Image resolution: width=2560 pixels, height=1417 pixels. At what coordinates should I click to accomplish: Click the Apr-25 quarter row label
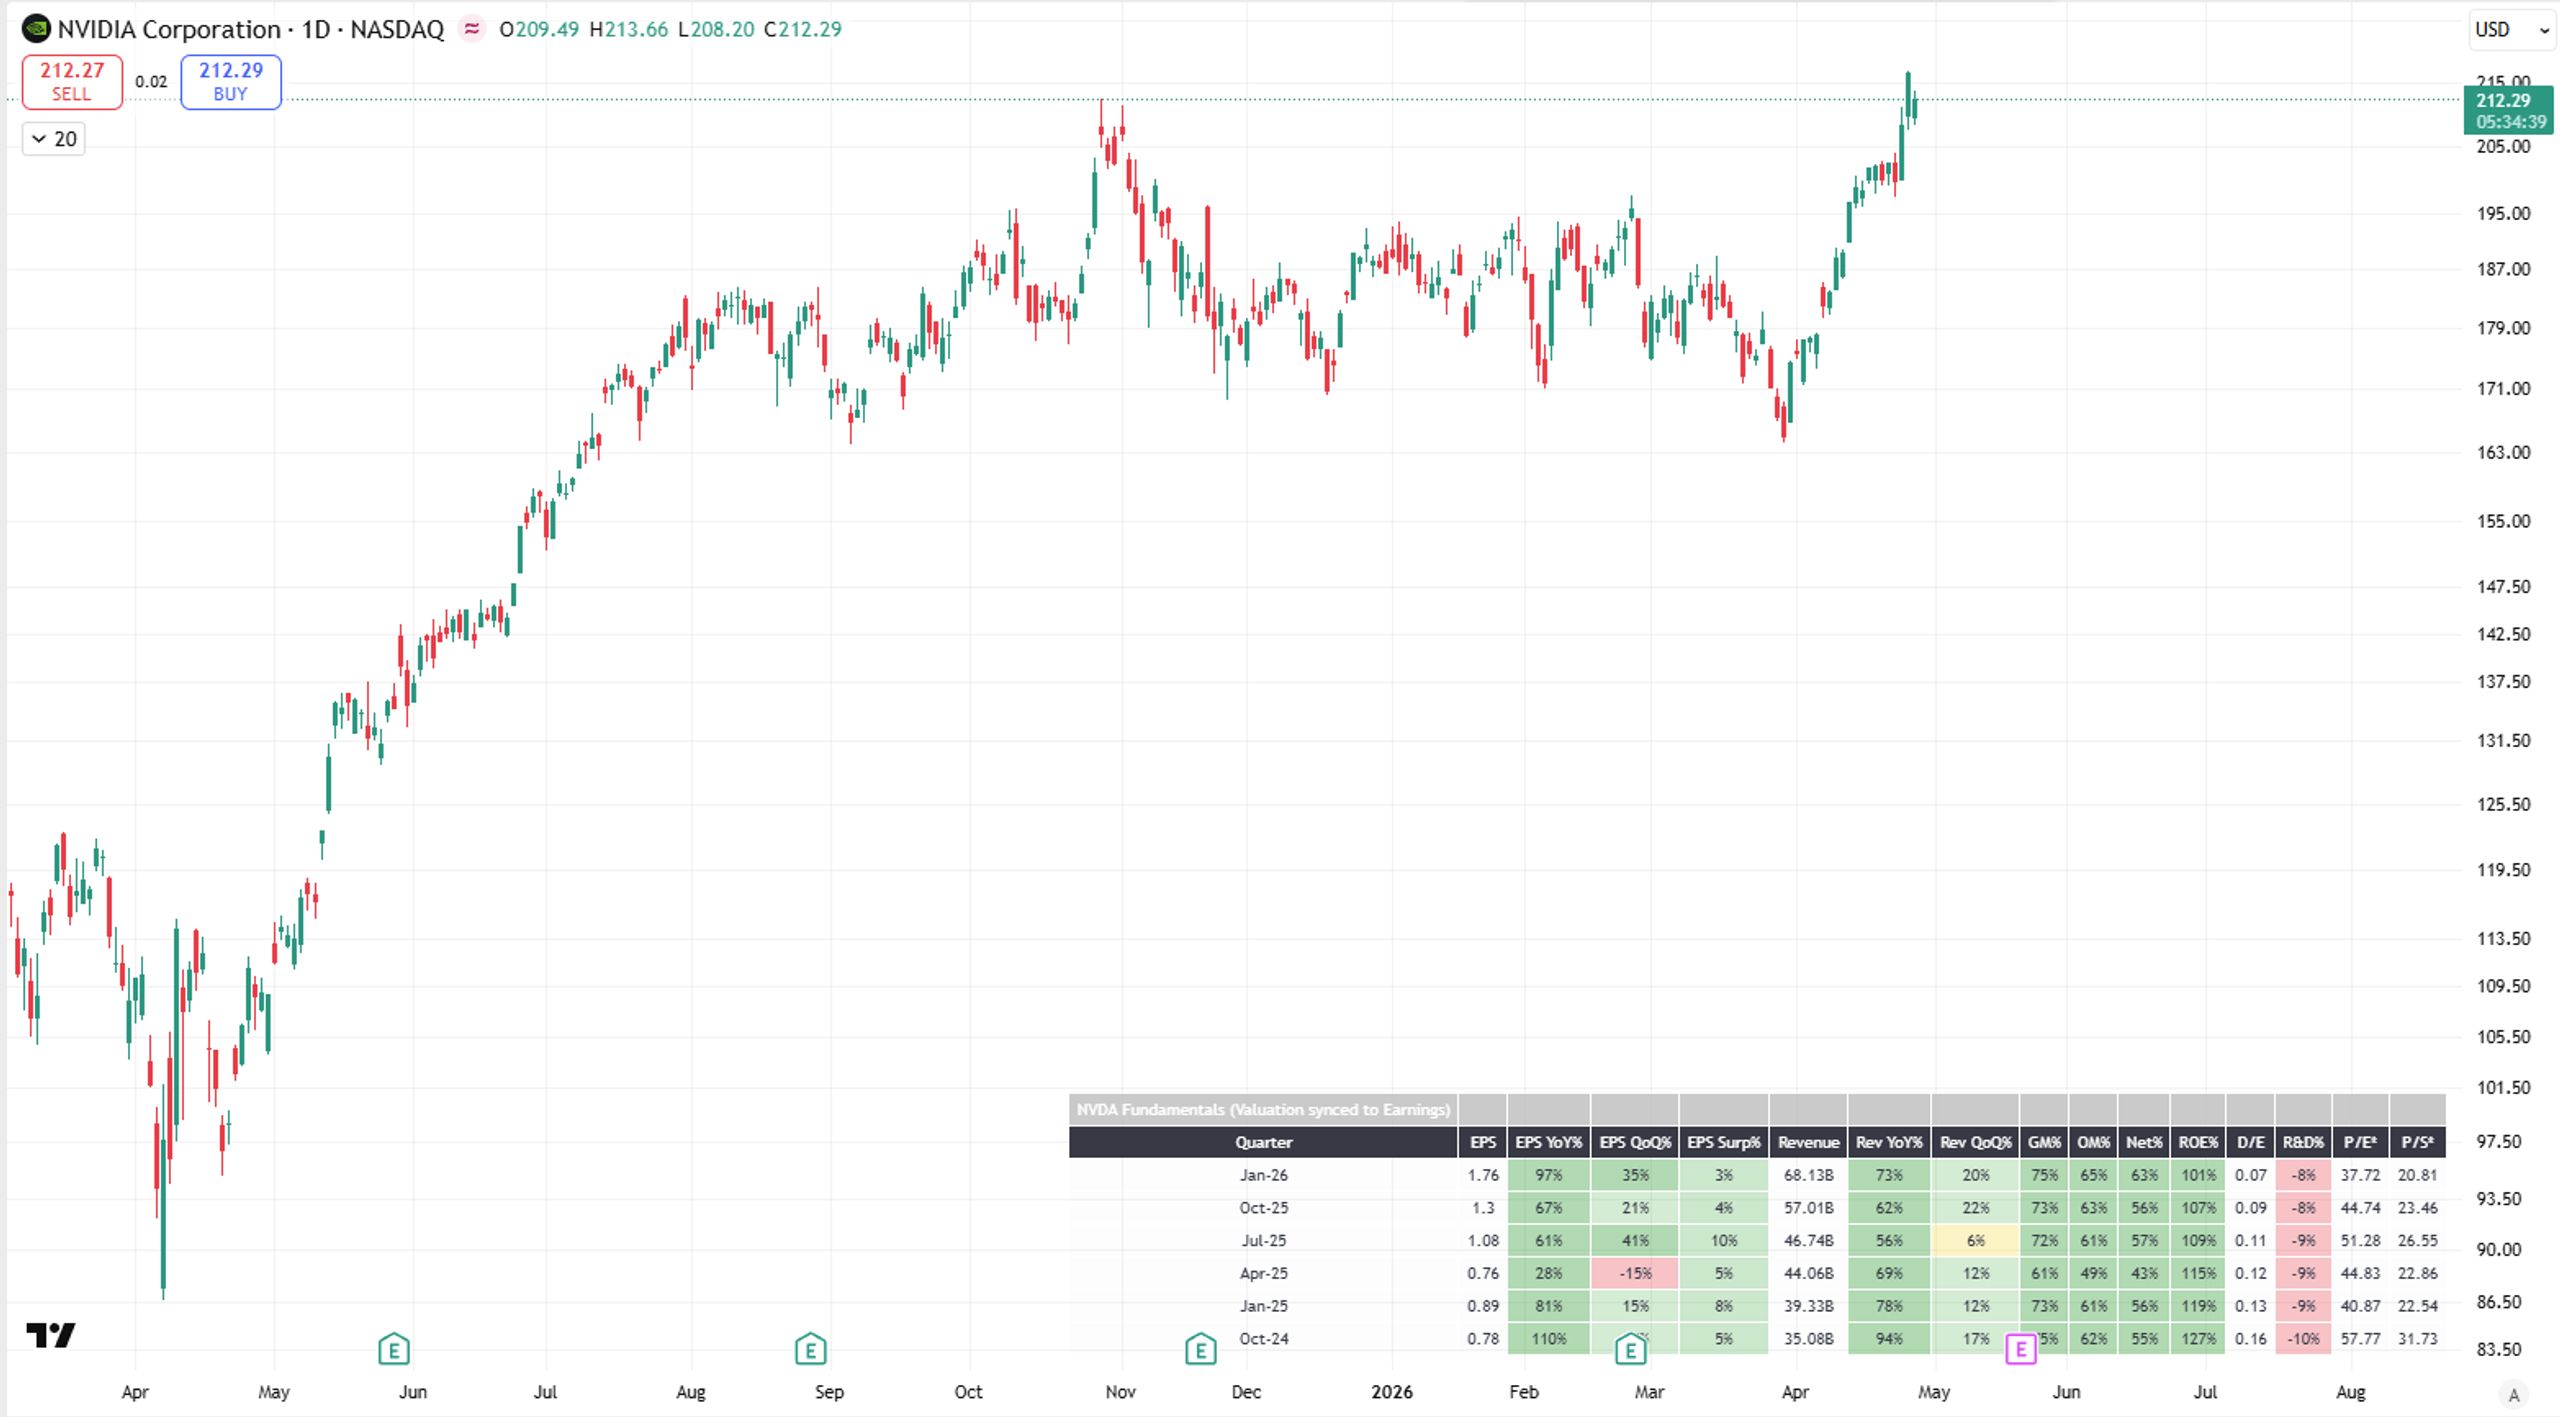1263,1274
